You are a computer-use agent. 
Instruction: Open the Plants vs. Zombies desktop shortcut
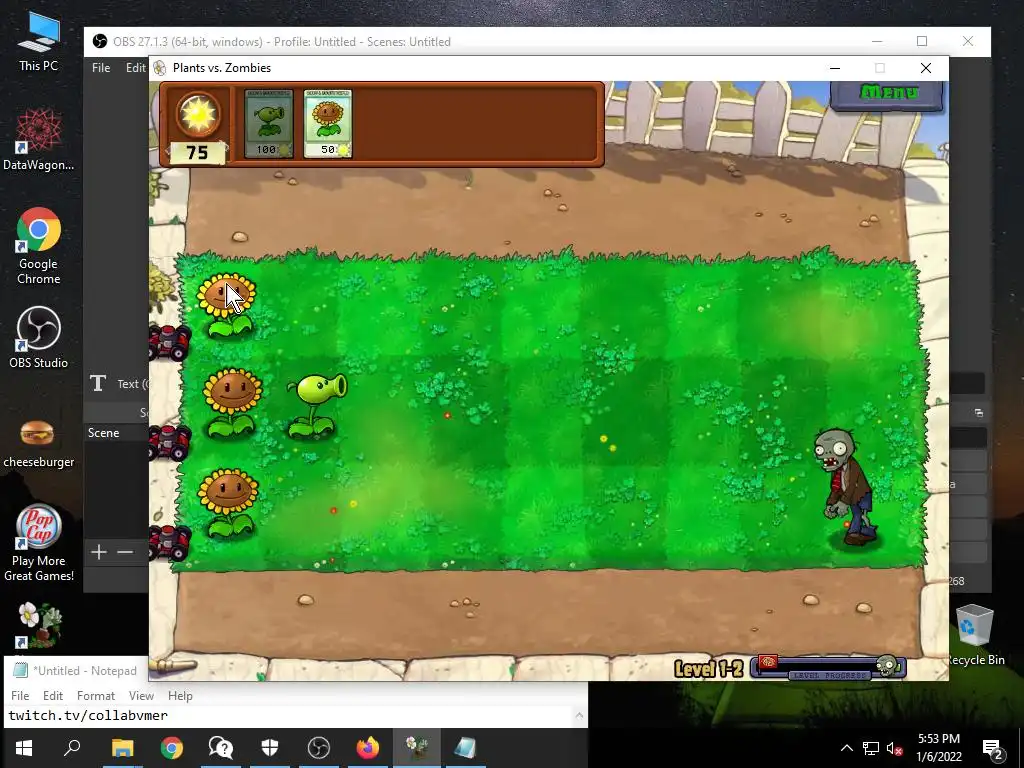coord(39,624)
